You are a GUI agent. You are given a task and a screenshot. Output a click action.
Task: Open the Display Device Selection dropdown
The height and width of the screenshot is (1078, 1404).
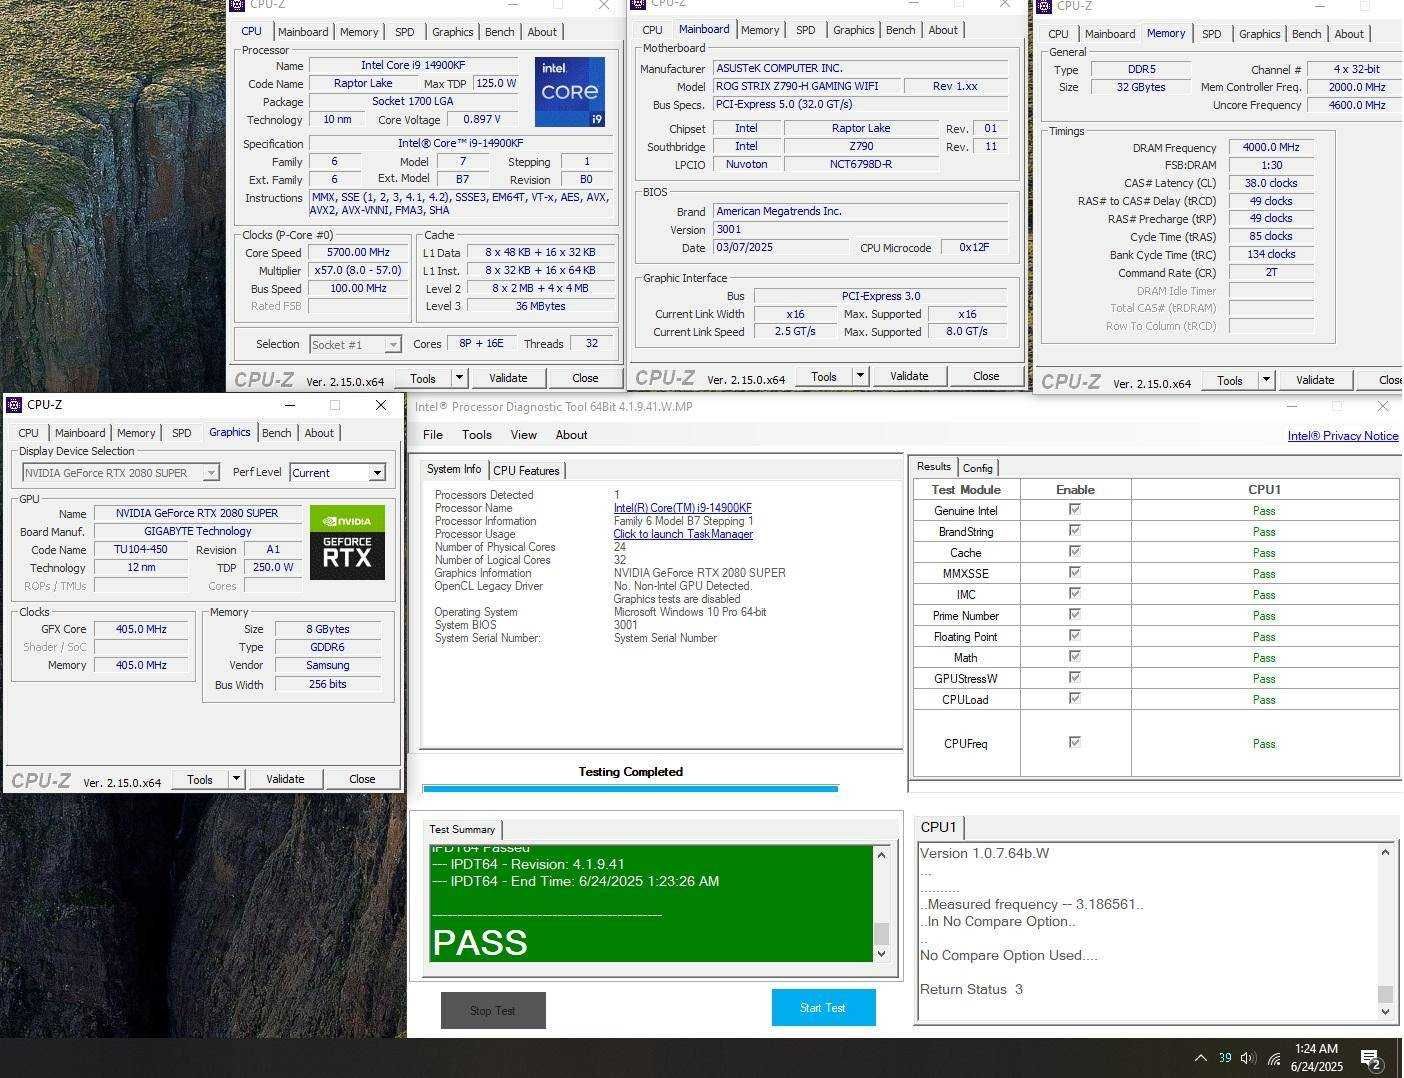coord(120,473)
